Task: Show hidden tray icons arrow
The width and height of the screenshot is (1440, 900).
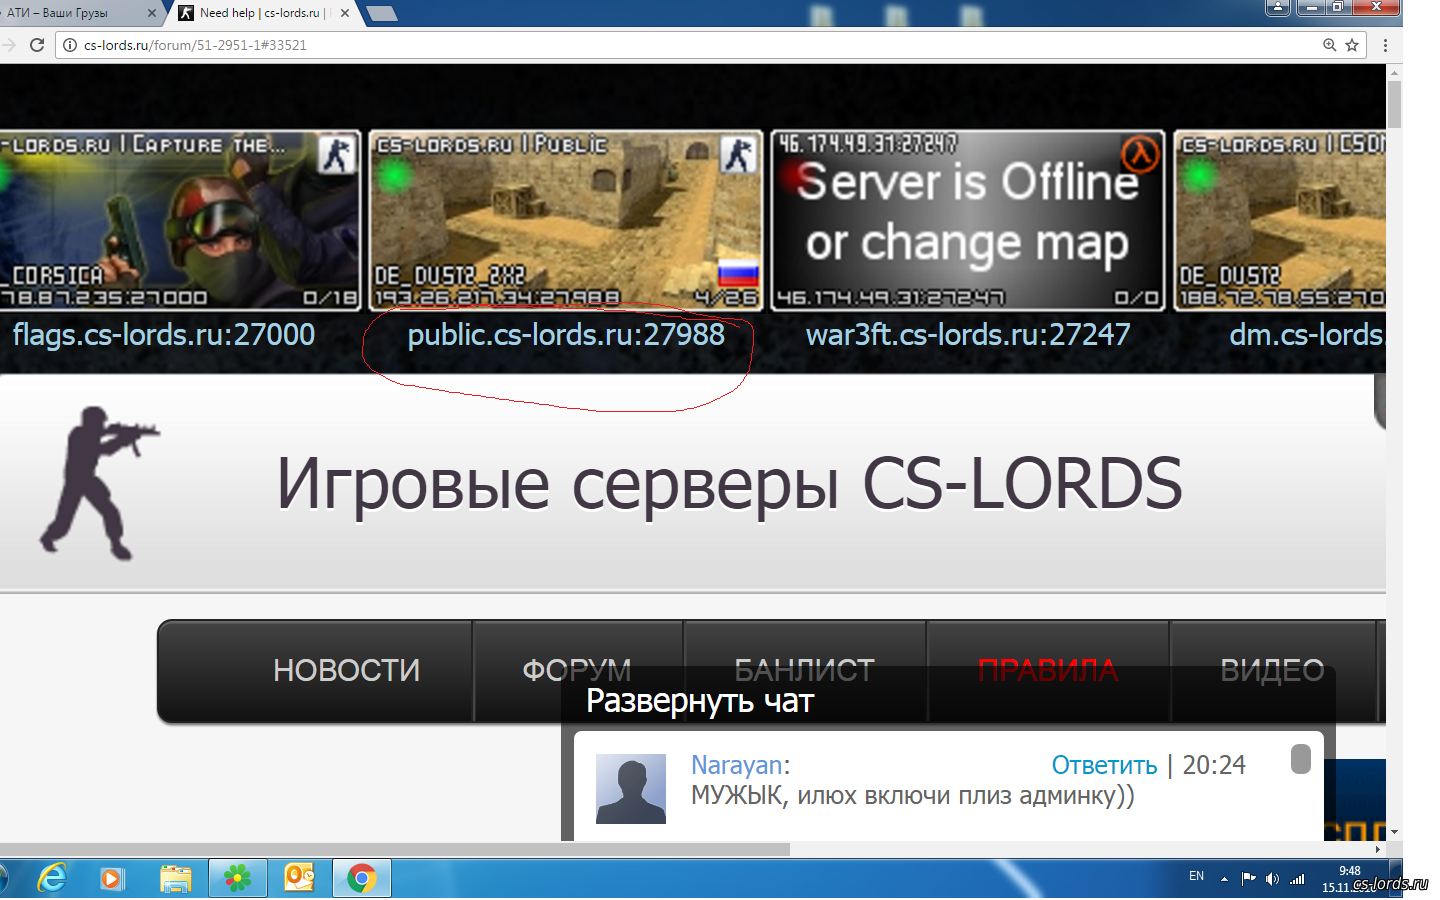Action: click(1224, 879)
